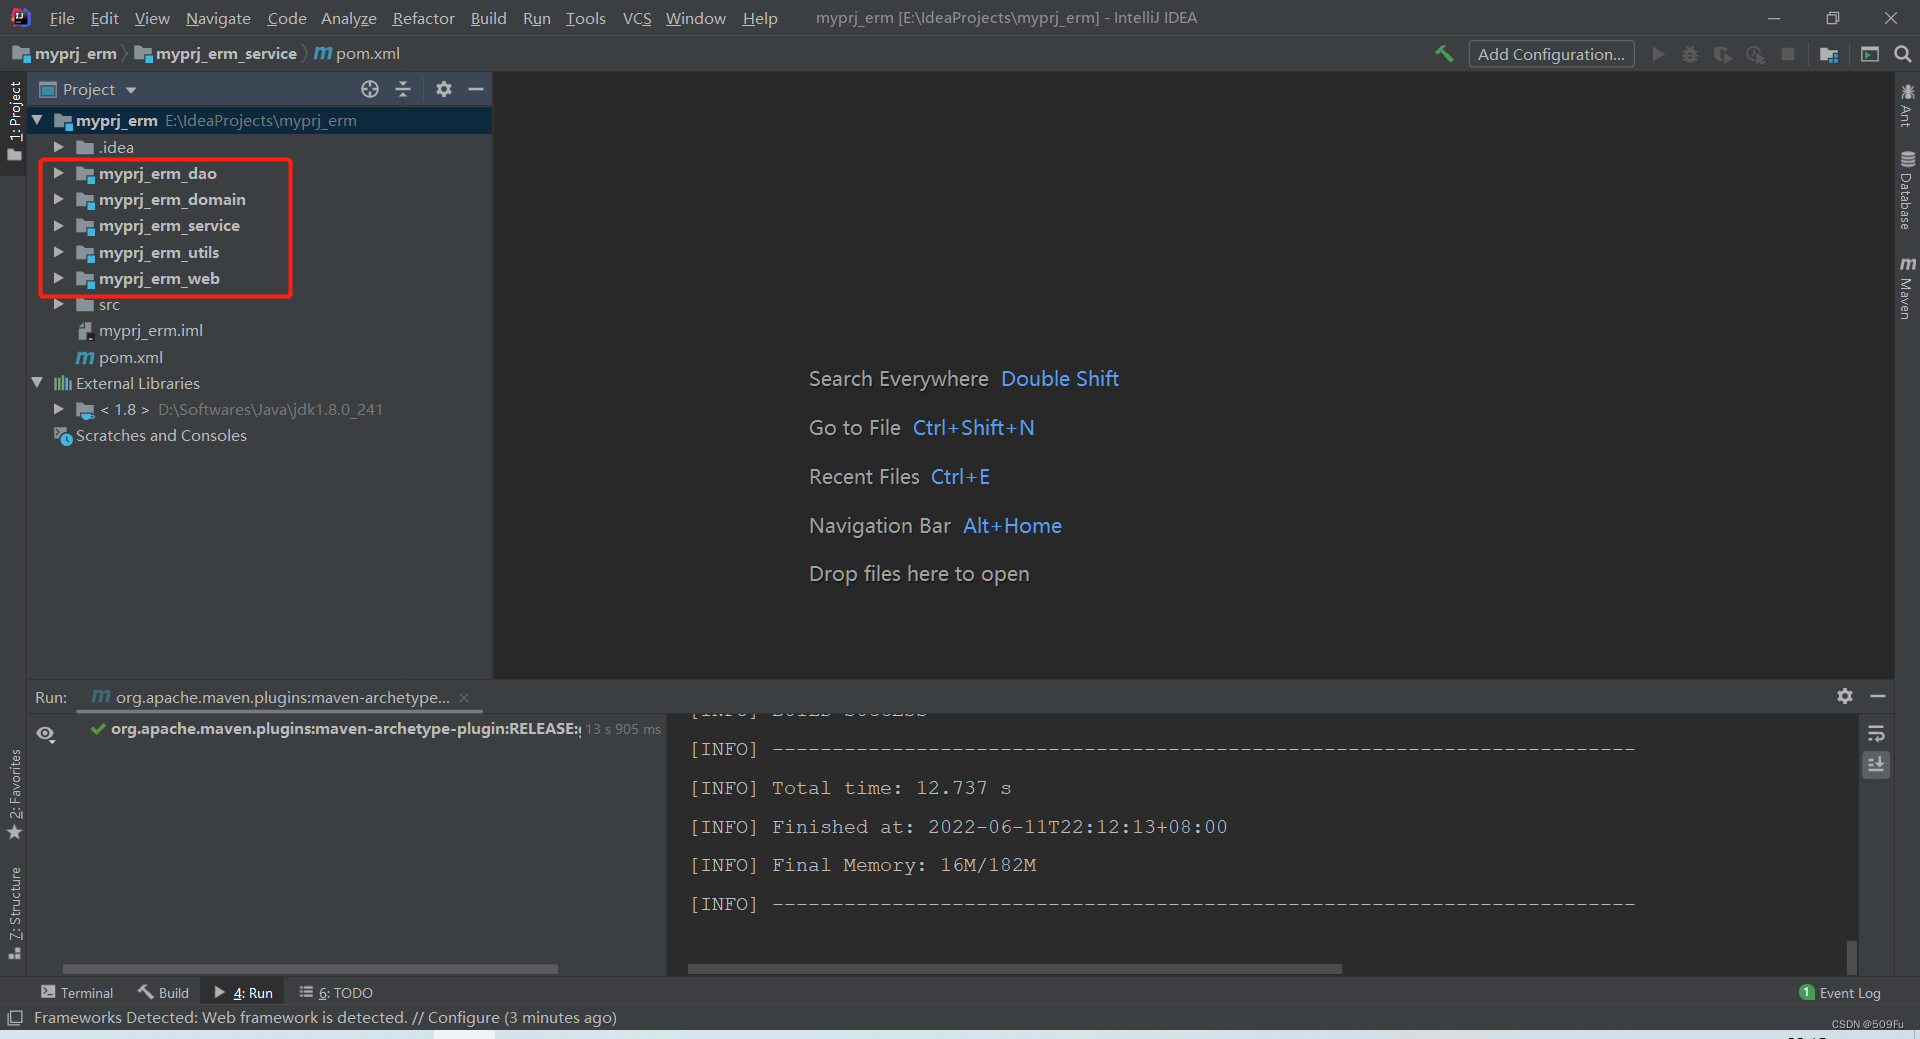Screen dimensions: 1920x1039
Task: Expand myprj_erm_web module
Action: (59, 278)
